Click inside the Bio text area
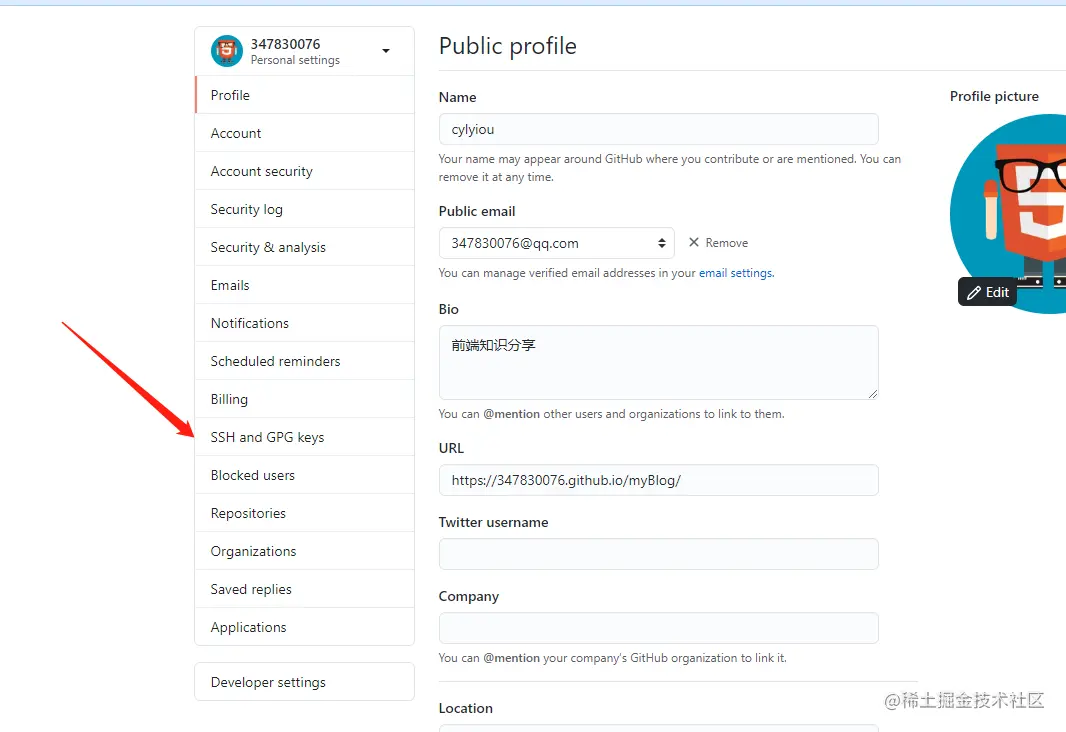Image resolution: width=1066 pixels, height=732 pixels. (x=659, y=362)
